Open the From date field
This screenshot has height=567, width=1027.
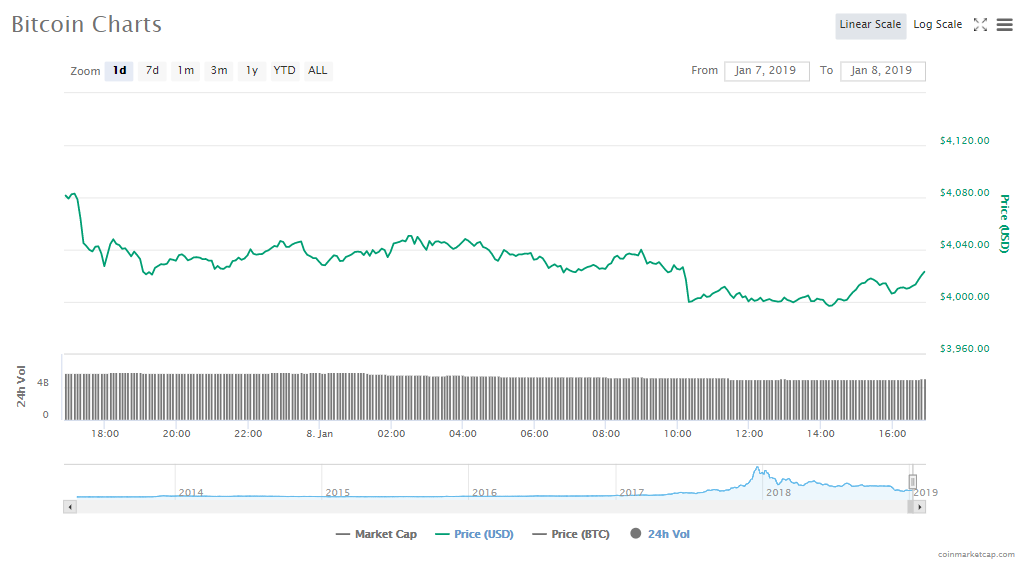tap(766, 71)
